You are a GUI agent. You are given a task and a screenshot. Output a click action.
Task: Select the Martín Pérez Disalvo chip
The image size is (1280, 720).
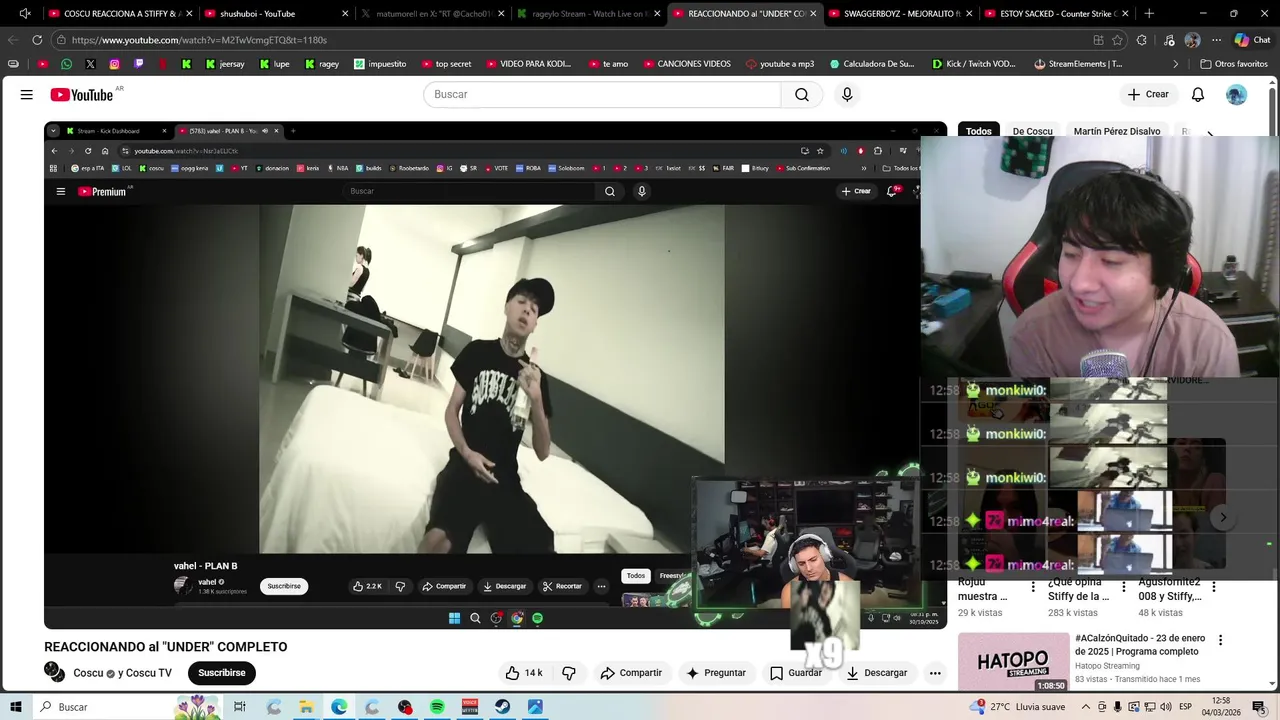1117,131
